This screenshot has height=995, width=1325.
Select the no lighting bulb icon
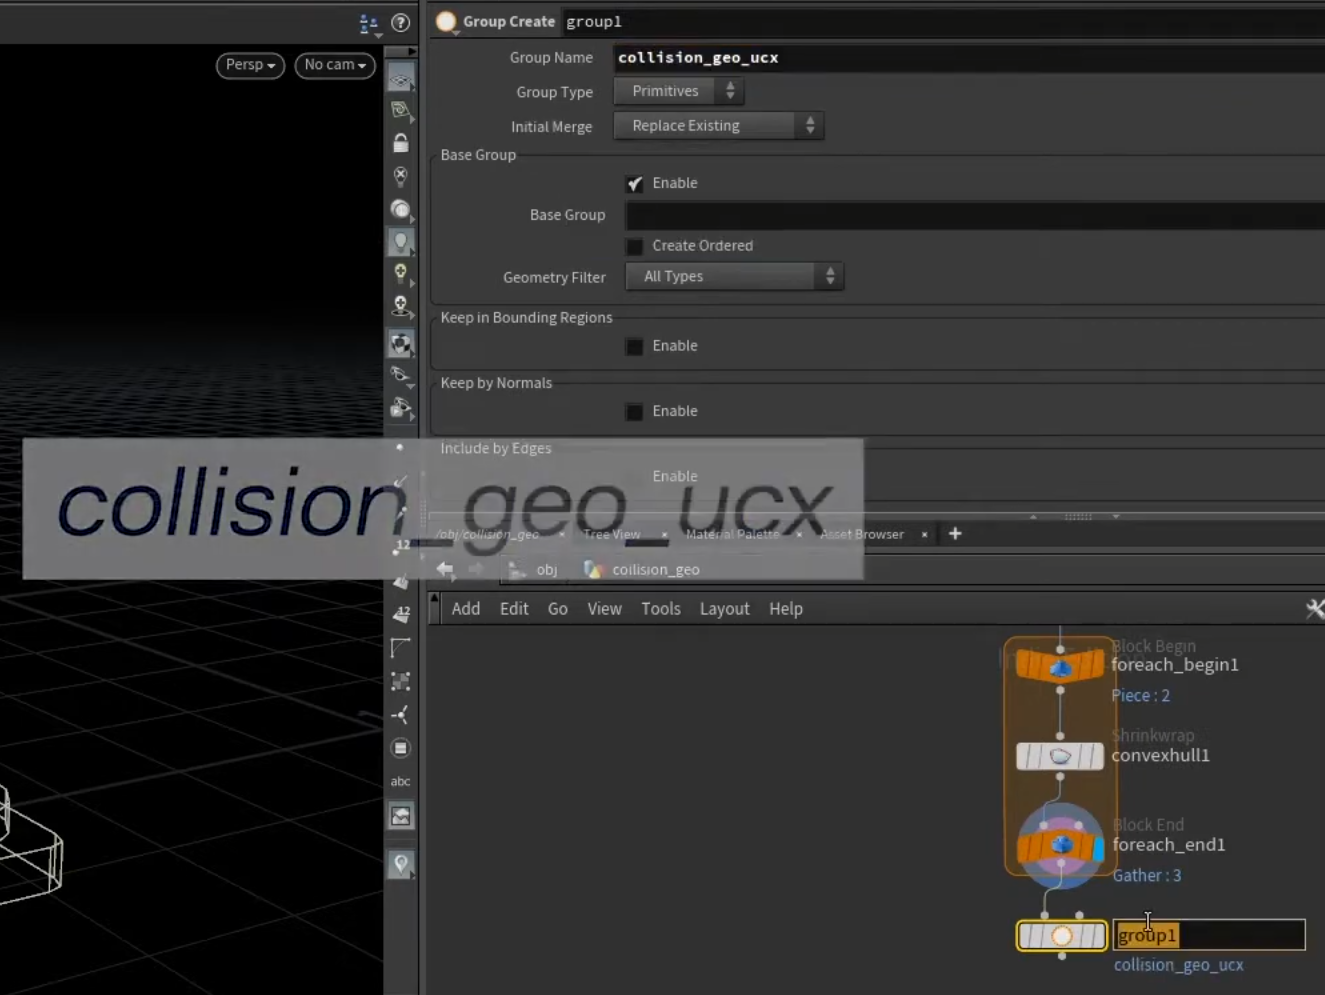(400, 177)
